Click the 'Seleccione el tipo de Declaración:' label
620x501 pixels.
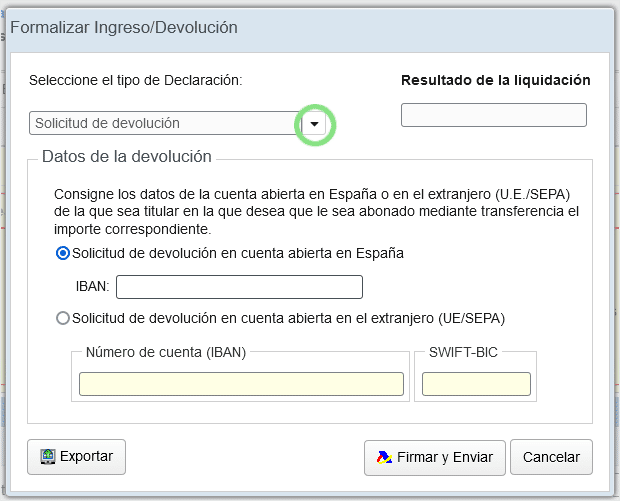[x=136, y=80]
